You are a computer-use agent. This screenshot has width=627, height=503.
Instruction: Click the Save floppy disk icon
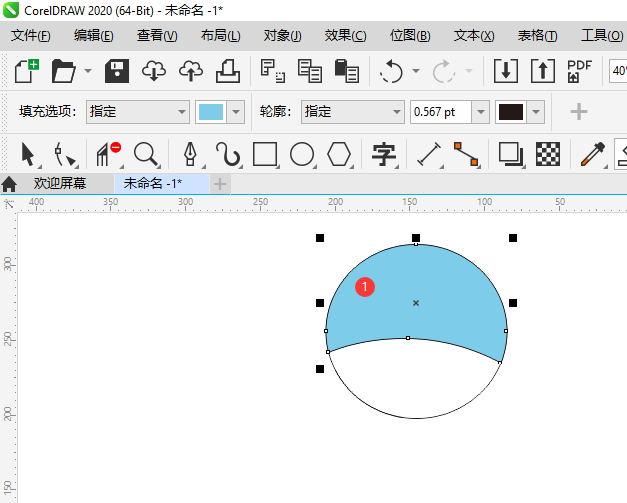coord(118,71)
